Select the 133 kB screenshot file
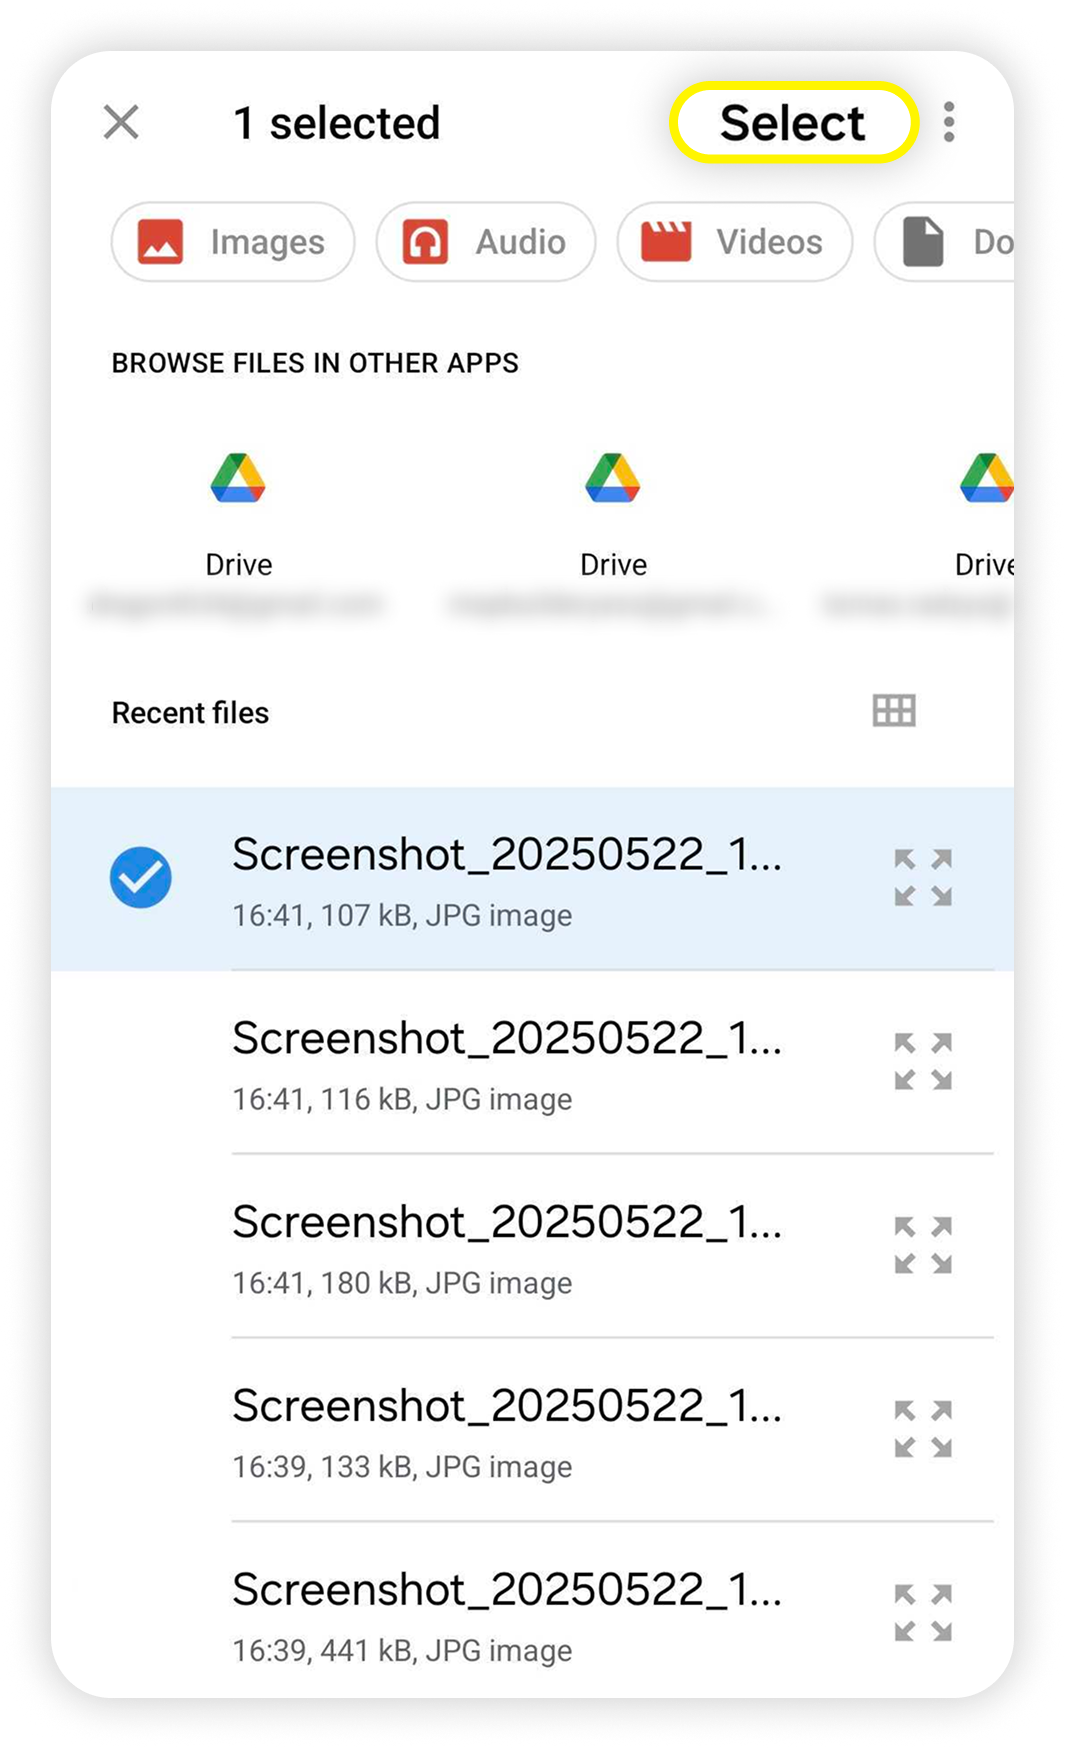Viewport: 1065px width, 1749px height. (532, 1431)
